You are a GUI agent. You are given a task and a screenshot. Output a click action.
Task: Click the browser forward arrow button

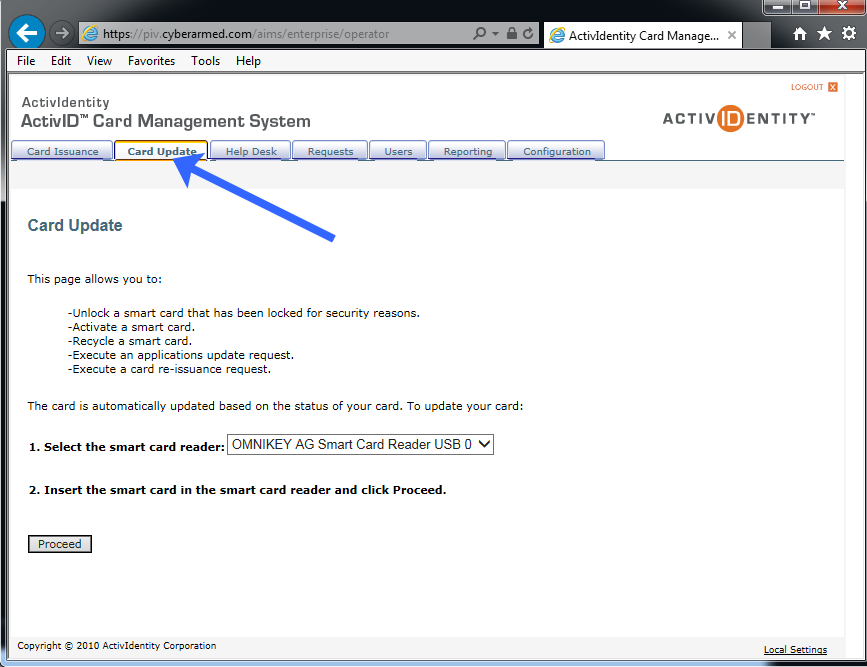click(x=61, y=33)
